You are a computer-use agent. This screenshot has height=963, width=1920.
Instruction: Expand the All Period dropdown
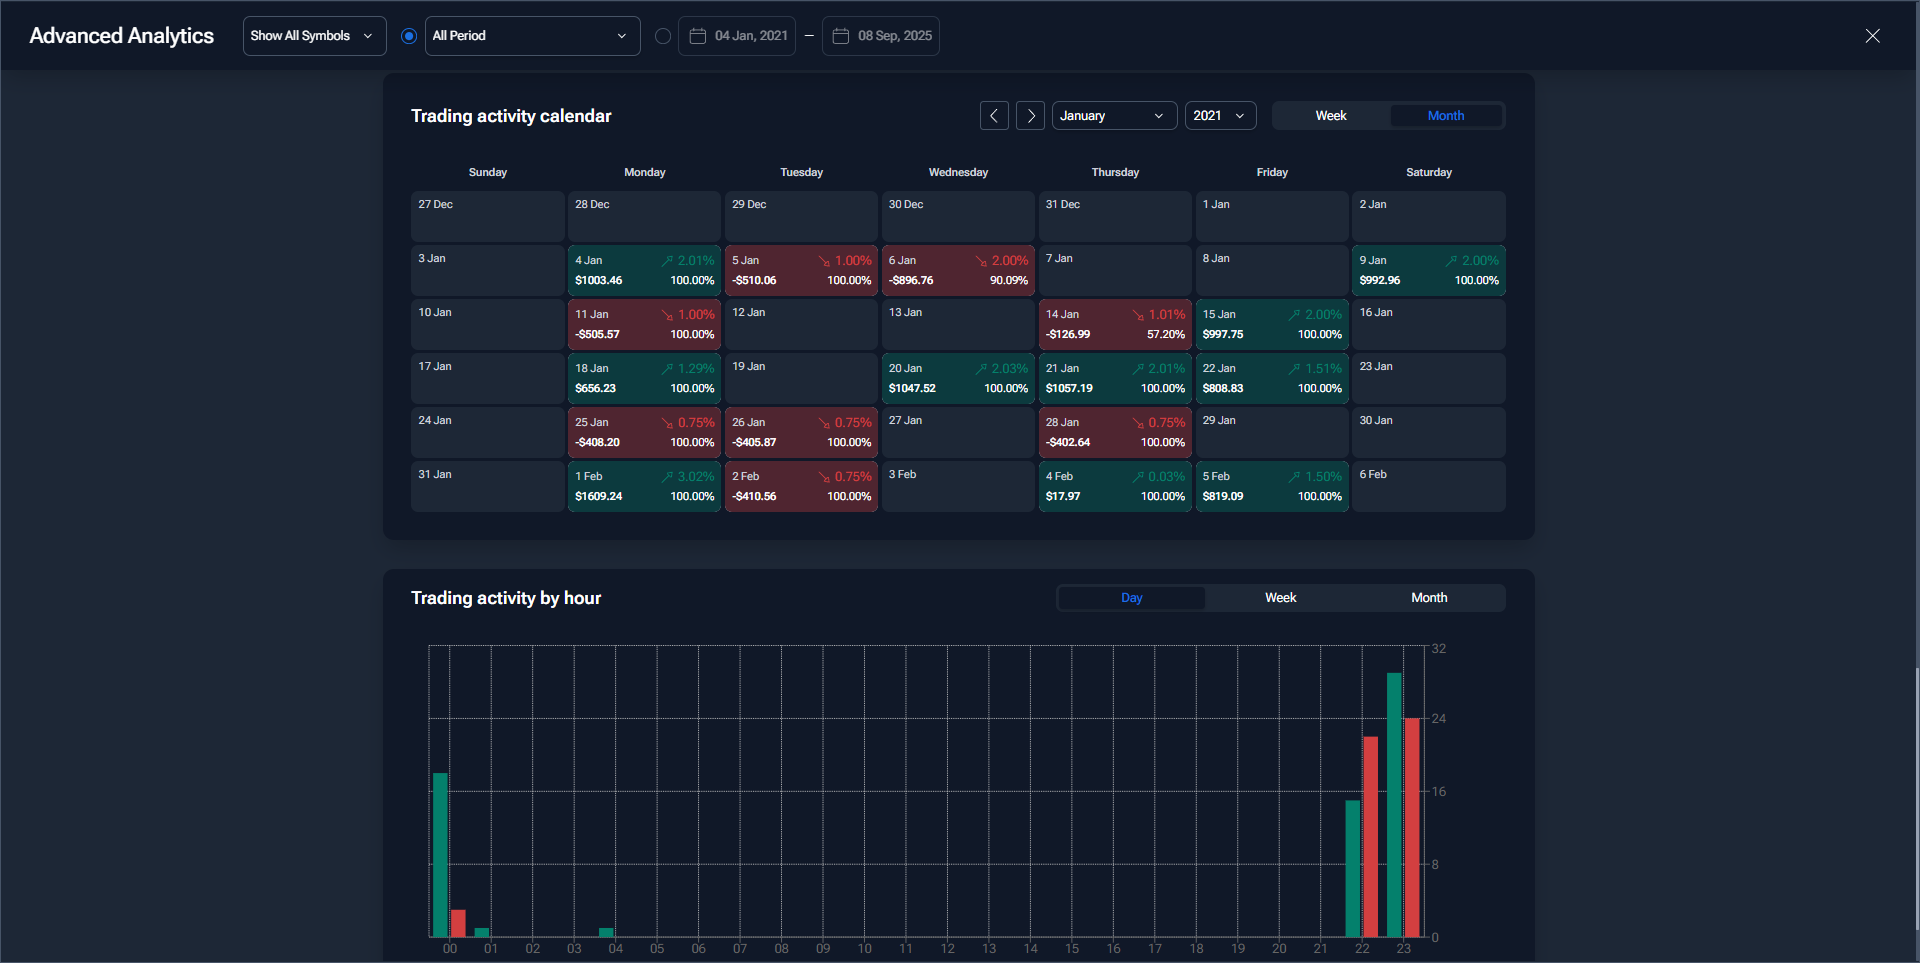point(532,36)
